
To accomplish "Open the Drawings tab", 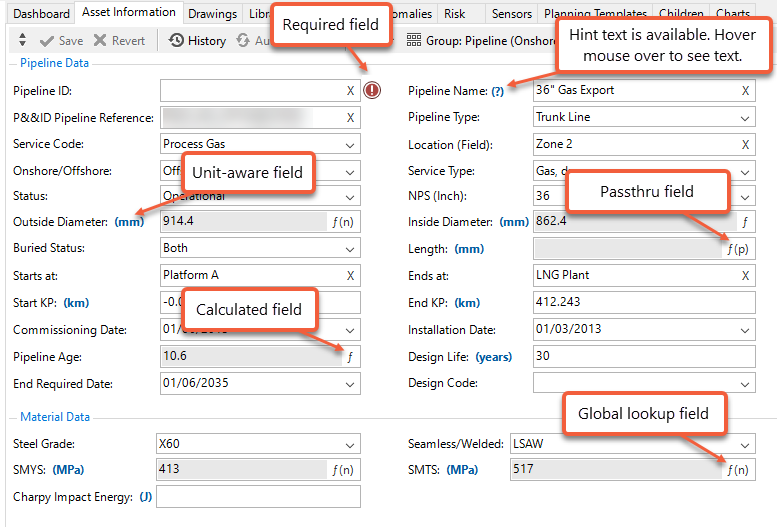I will [212, 14].
